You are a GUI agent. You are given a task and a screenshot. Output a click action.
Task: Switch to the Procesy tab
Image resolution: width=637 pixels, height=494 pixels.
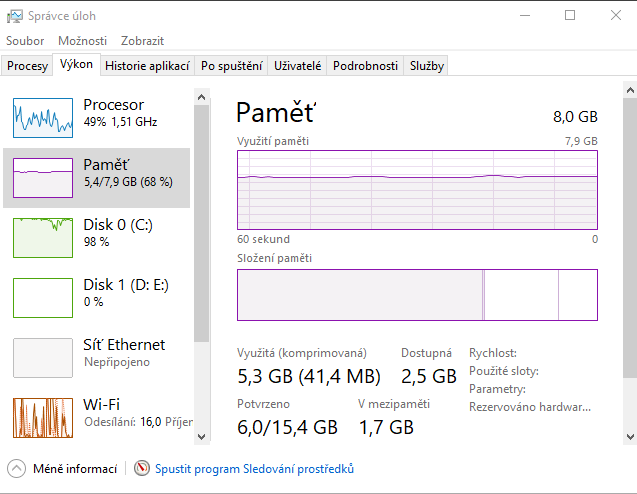27,66
